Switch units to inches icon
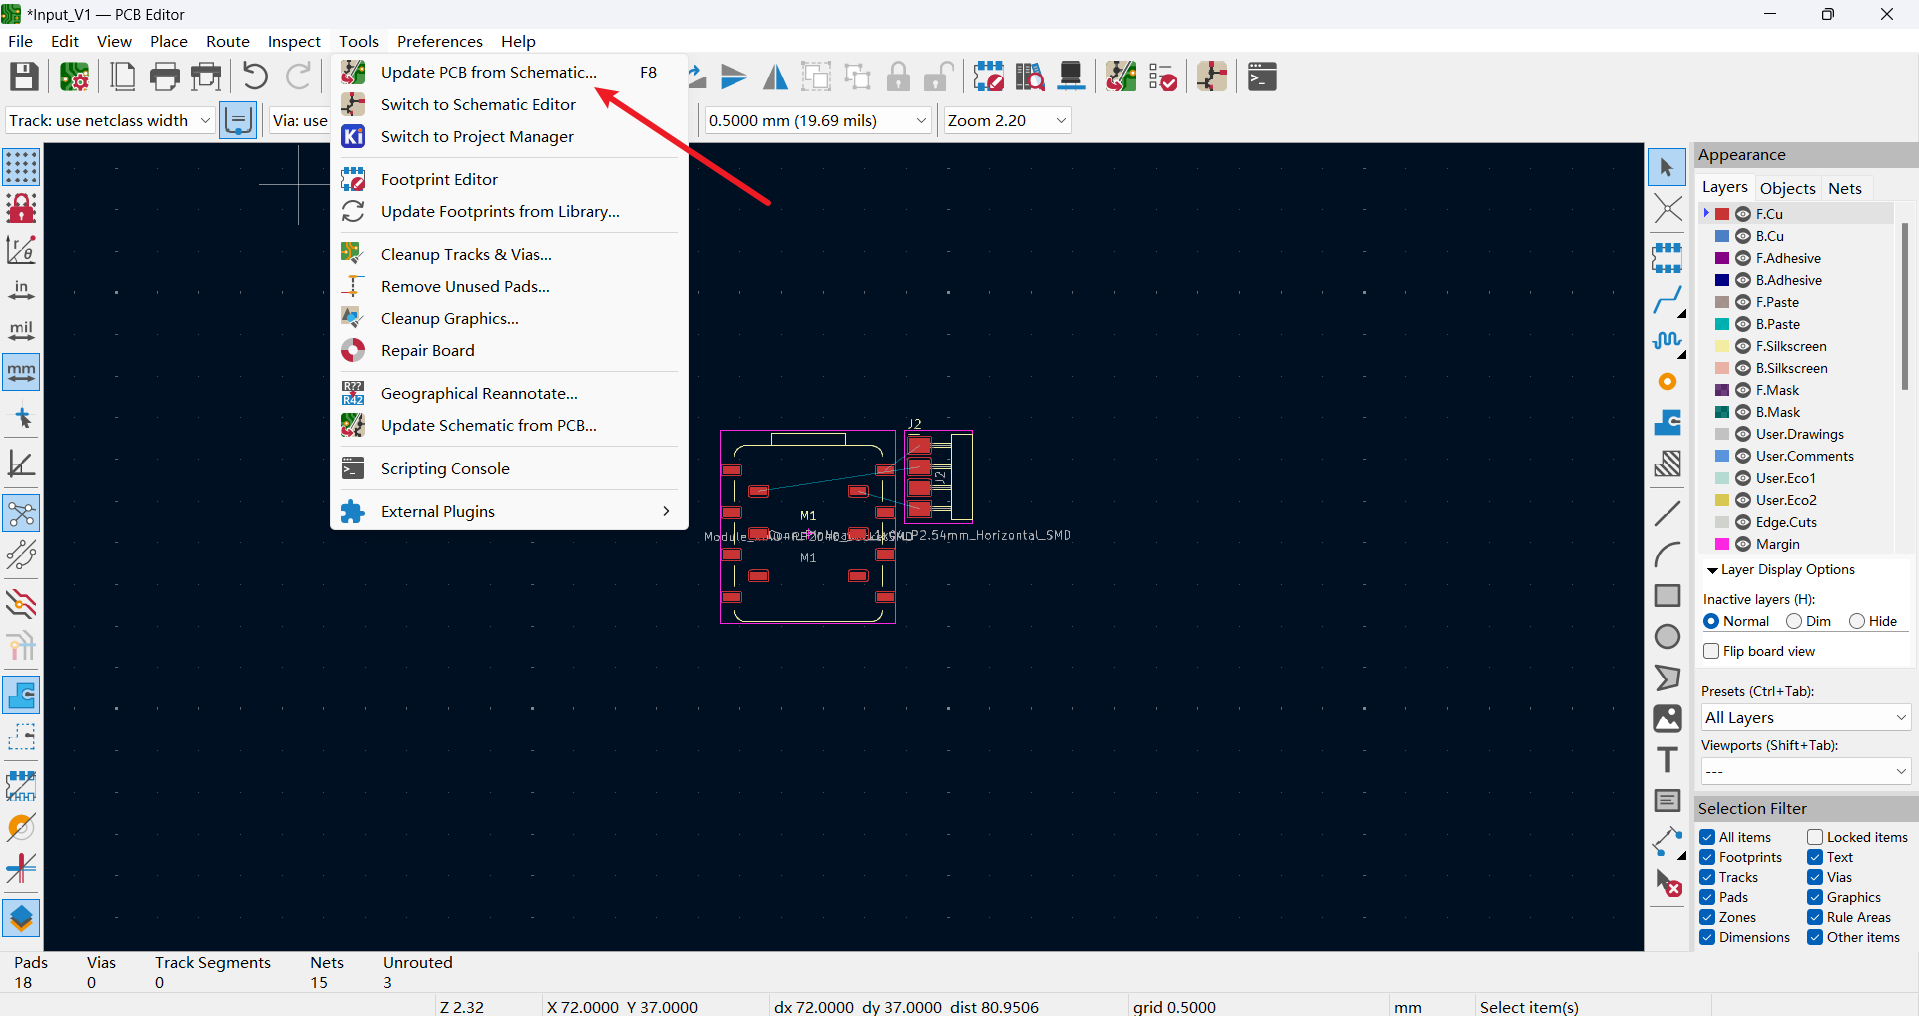The height and width of the screenshot is (1016, 1919). [21, 291]
